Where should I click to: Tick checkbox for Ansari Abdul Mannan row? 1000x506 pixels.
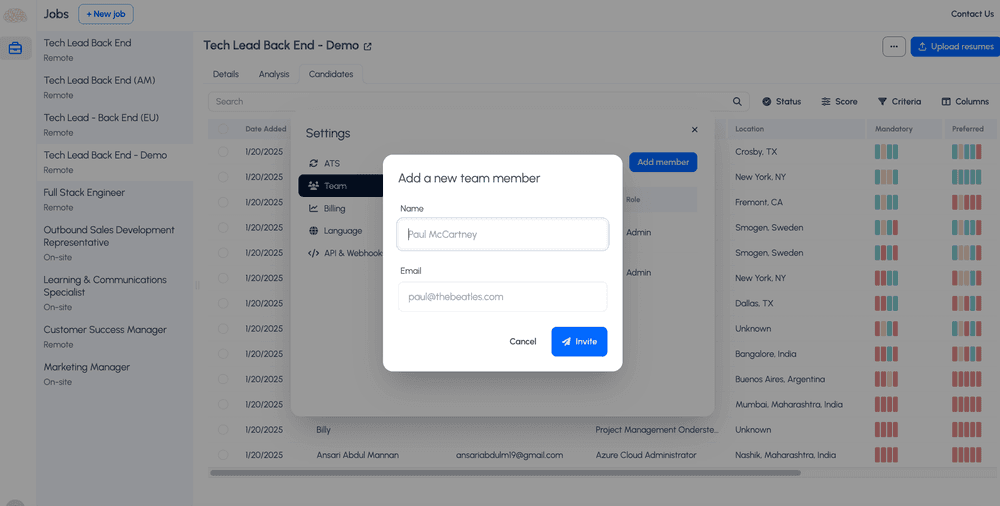(x=223, y=455)
